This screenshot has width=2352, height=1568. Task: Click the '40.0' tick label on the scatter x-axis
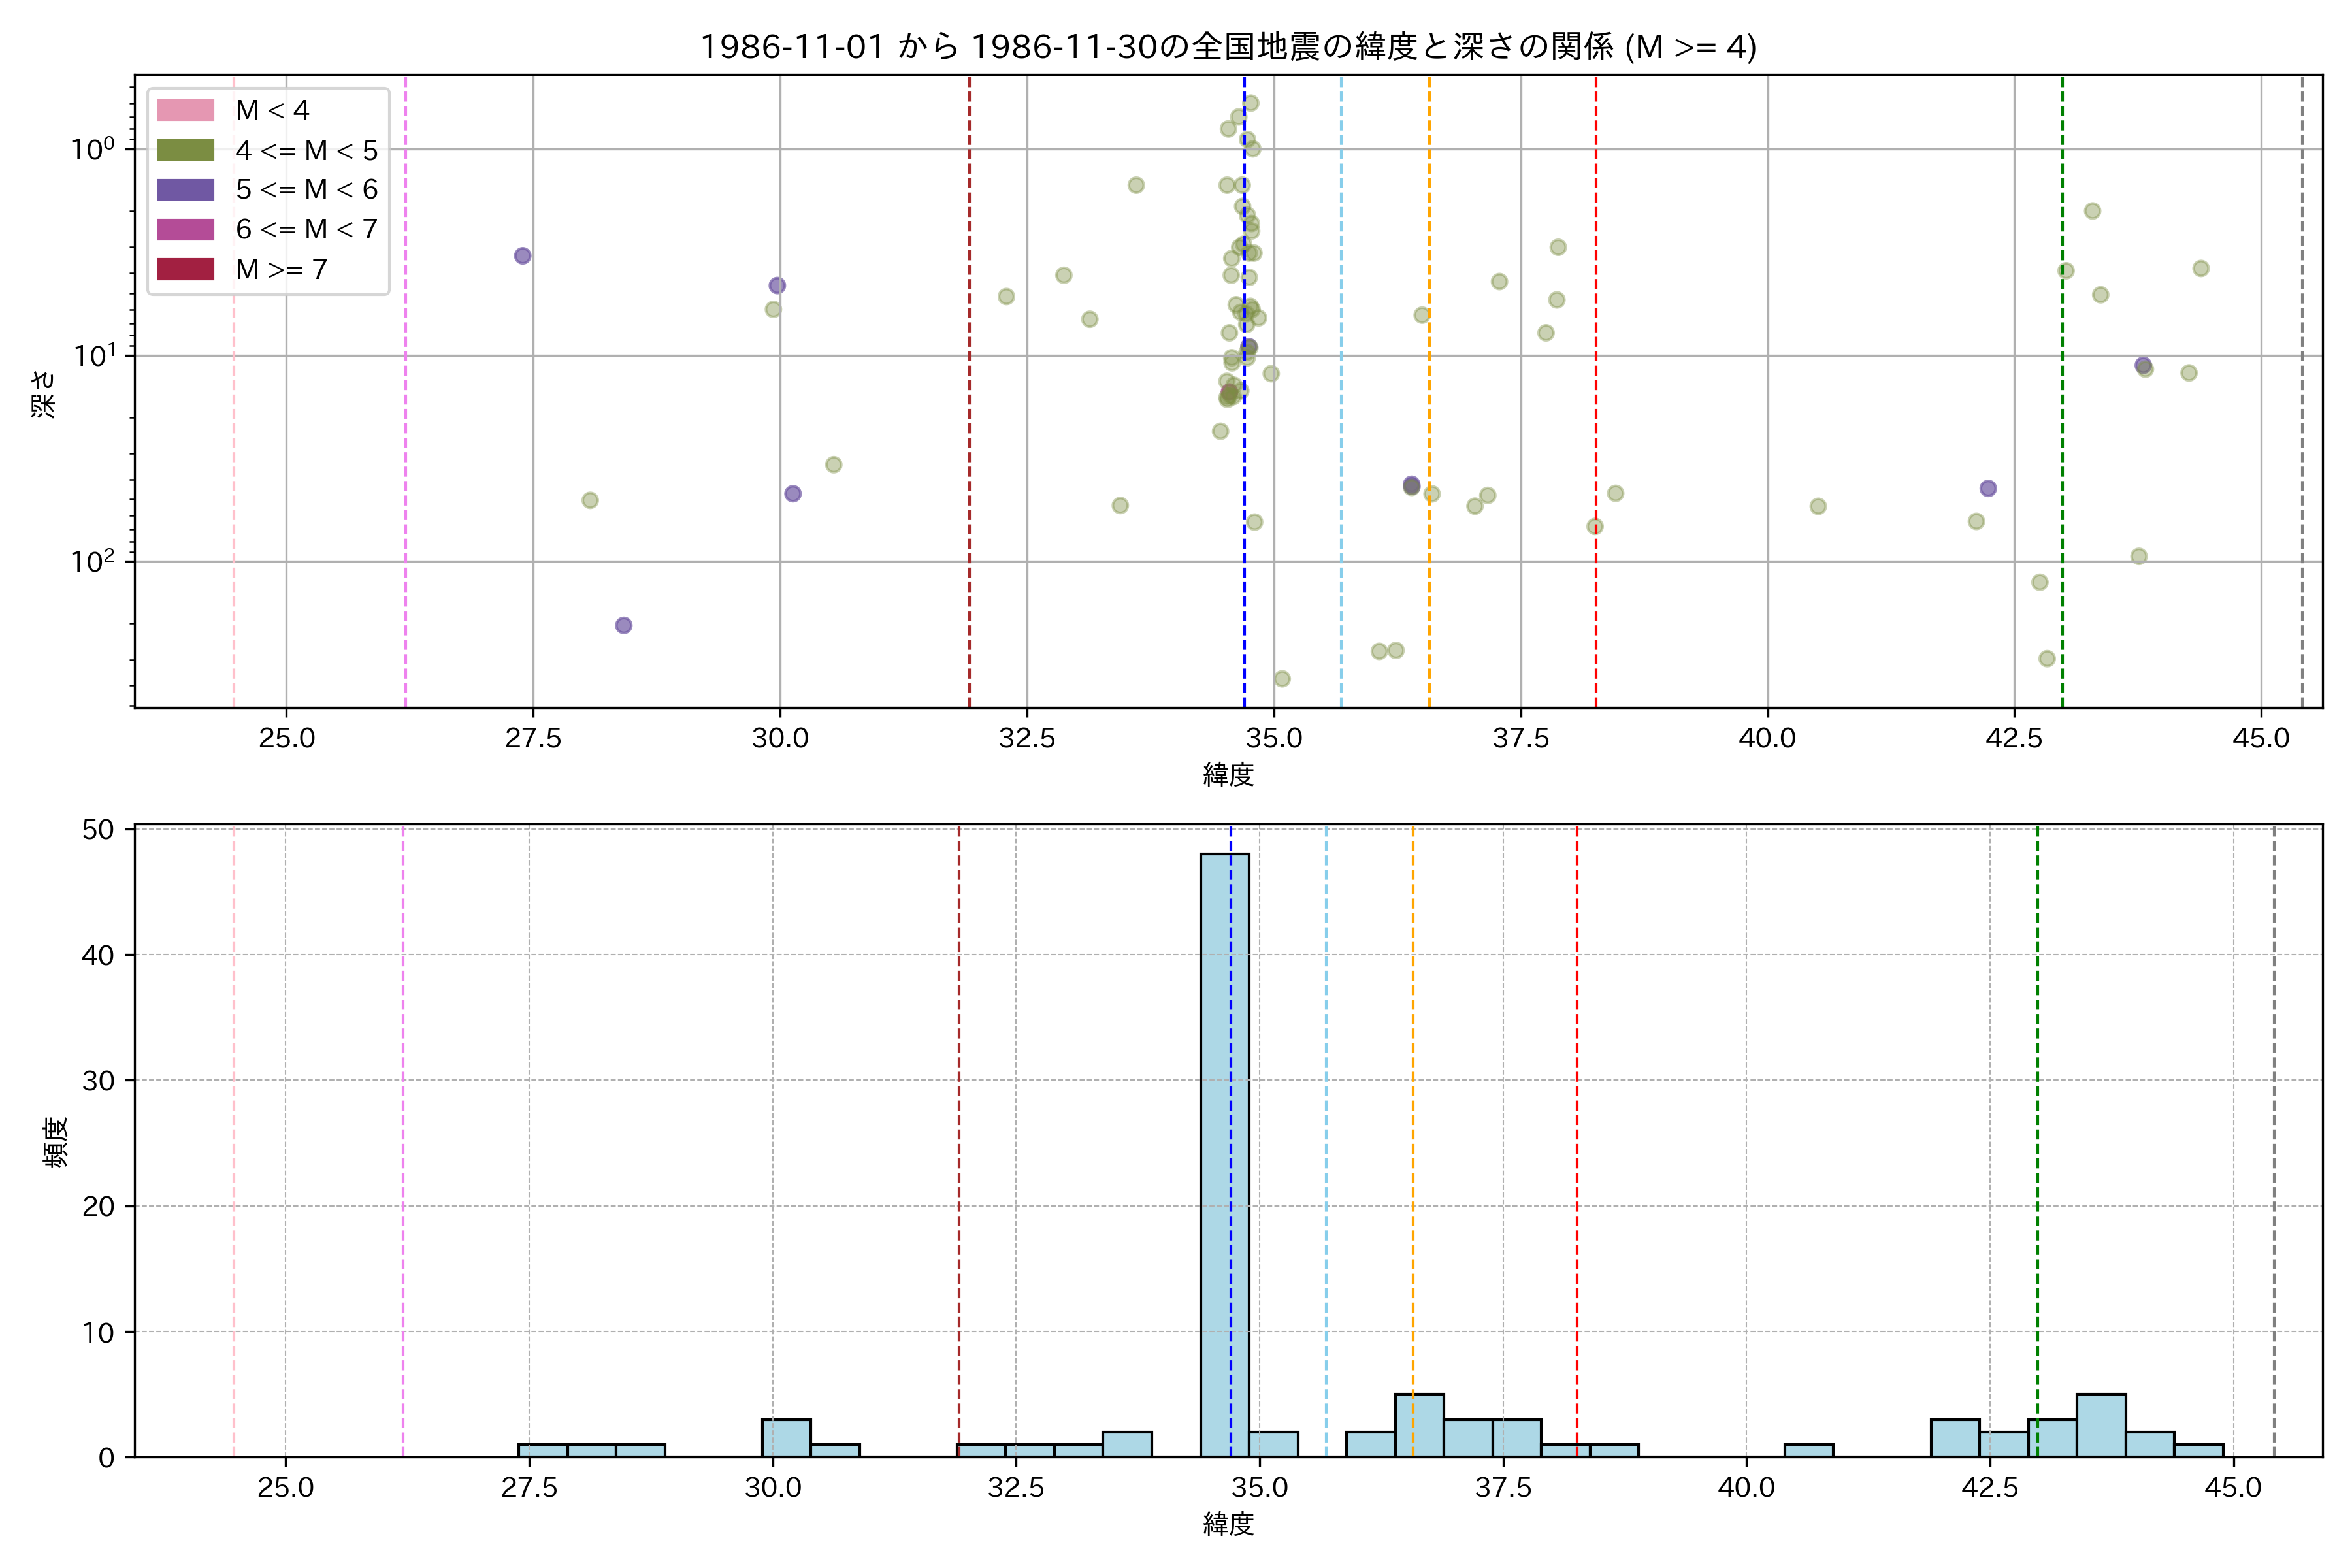point(1767,739)
